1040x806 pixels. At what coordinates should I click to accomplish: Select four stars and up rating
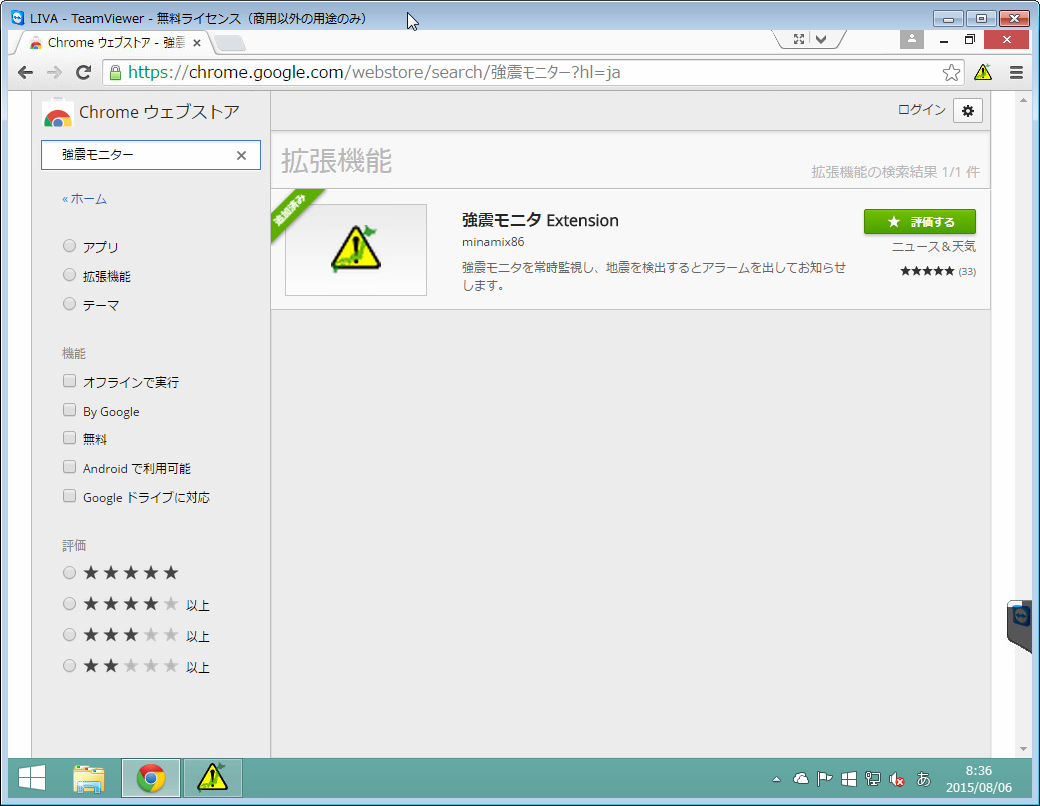click(x=69, y=604)
